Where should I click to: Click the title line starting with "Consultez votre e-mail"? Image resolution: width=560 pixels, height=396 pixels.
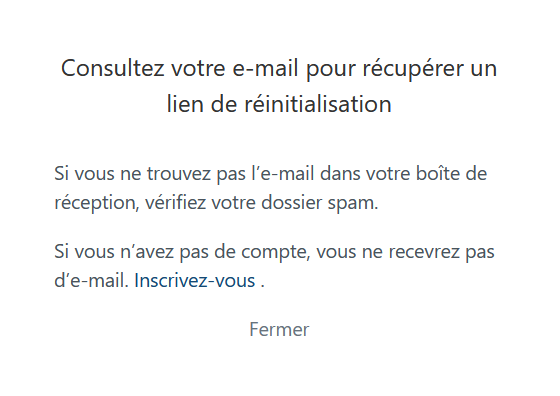coord(279,68)
